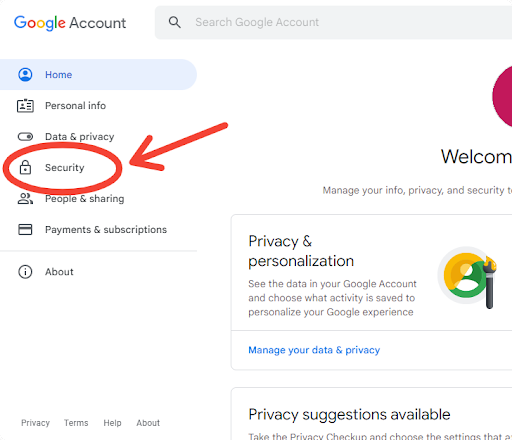
Task: Open the Help footer link
Action: pyautogui.click(x=112, y=423)
